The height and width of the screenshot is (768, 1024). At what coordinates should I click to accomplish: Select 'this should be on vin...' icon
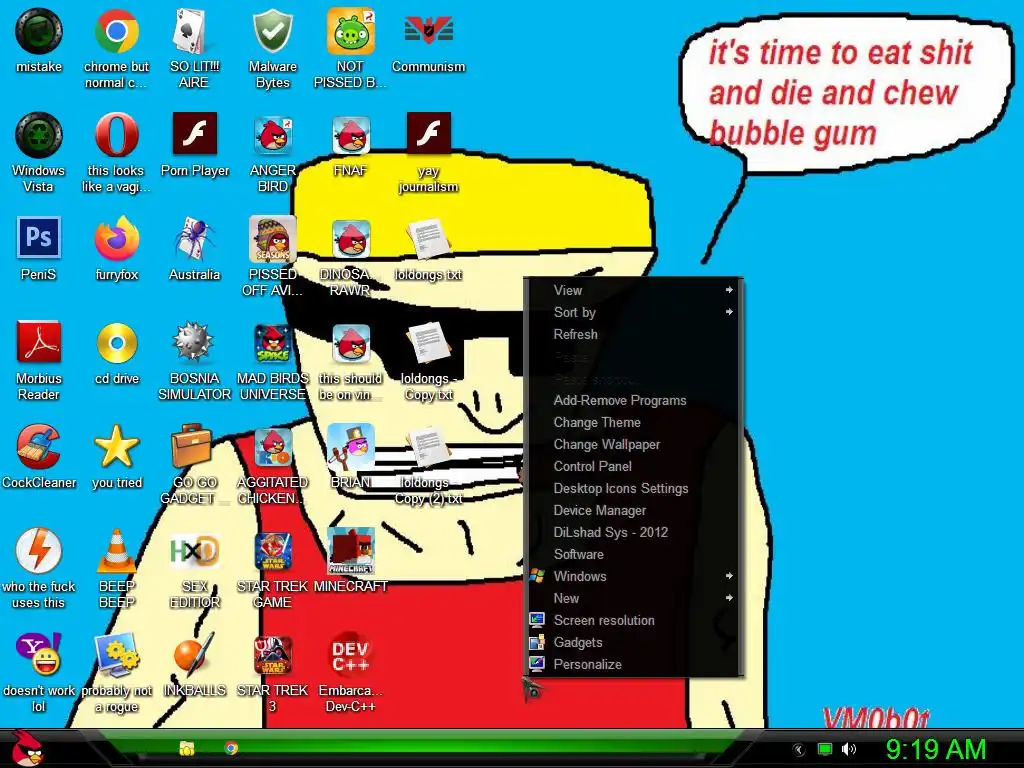[x=351, y=344]
